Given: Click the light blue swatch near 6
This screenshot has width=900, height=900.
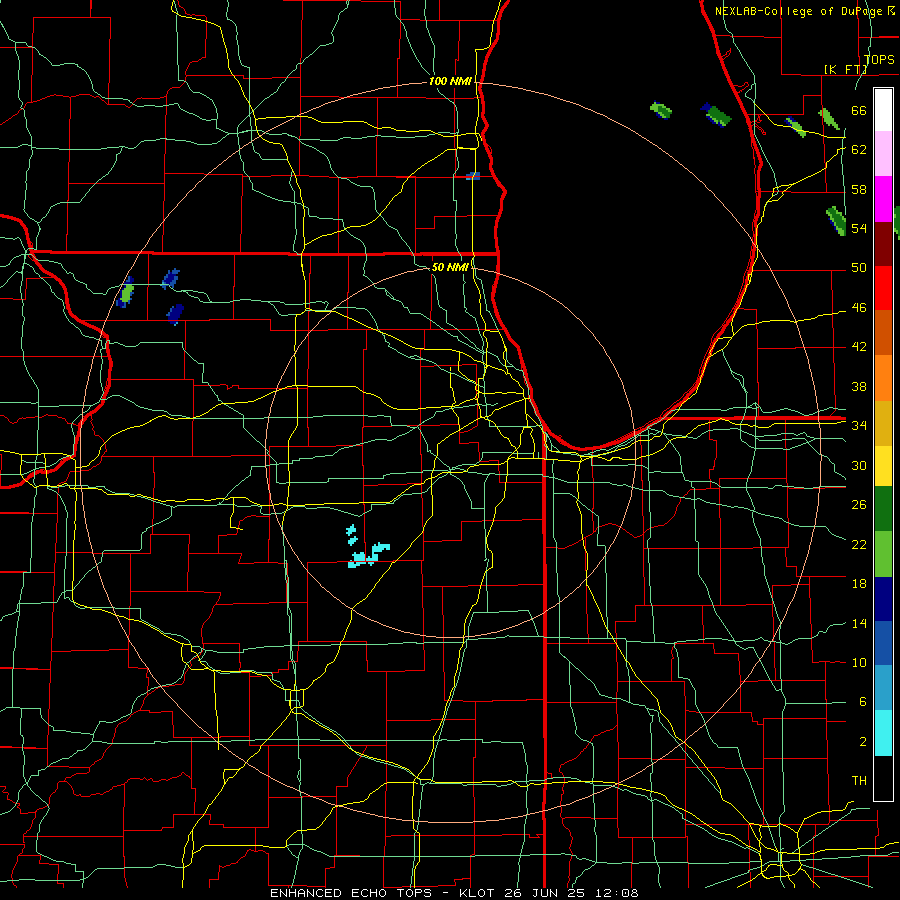Looking at the screenshot, I should [883, 688].
